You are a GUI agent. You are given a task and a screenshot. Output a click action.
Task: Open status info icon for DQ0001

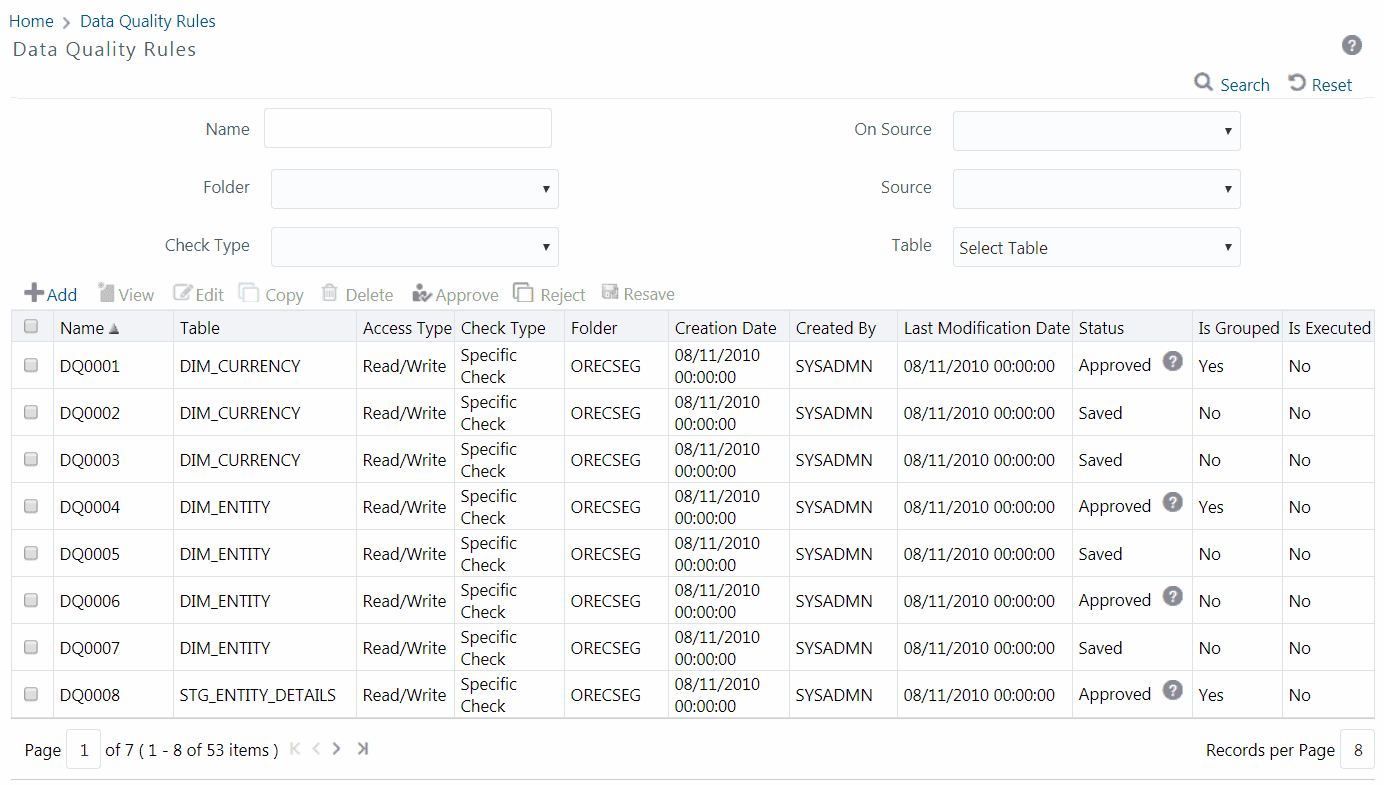(1173, 362)
